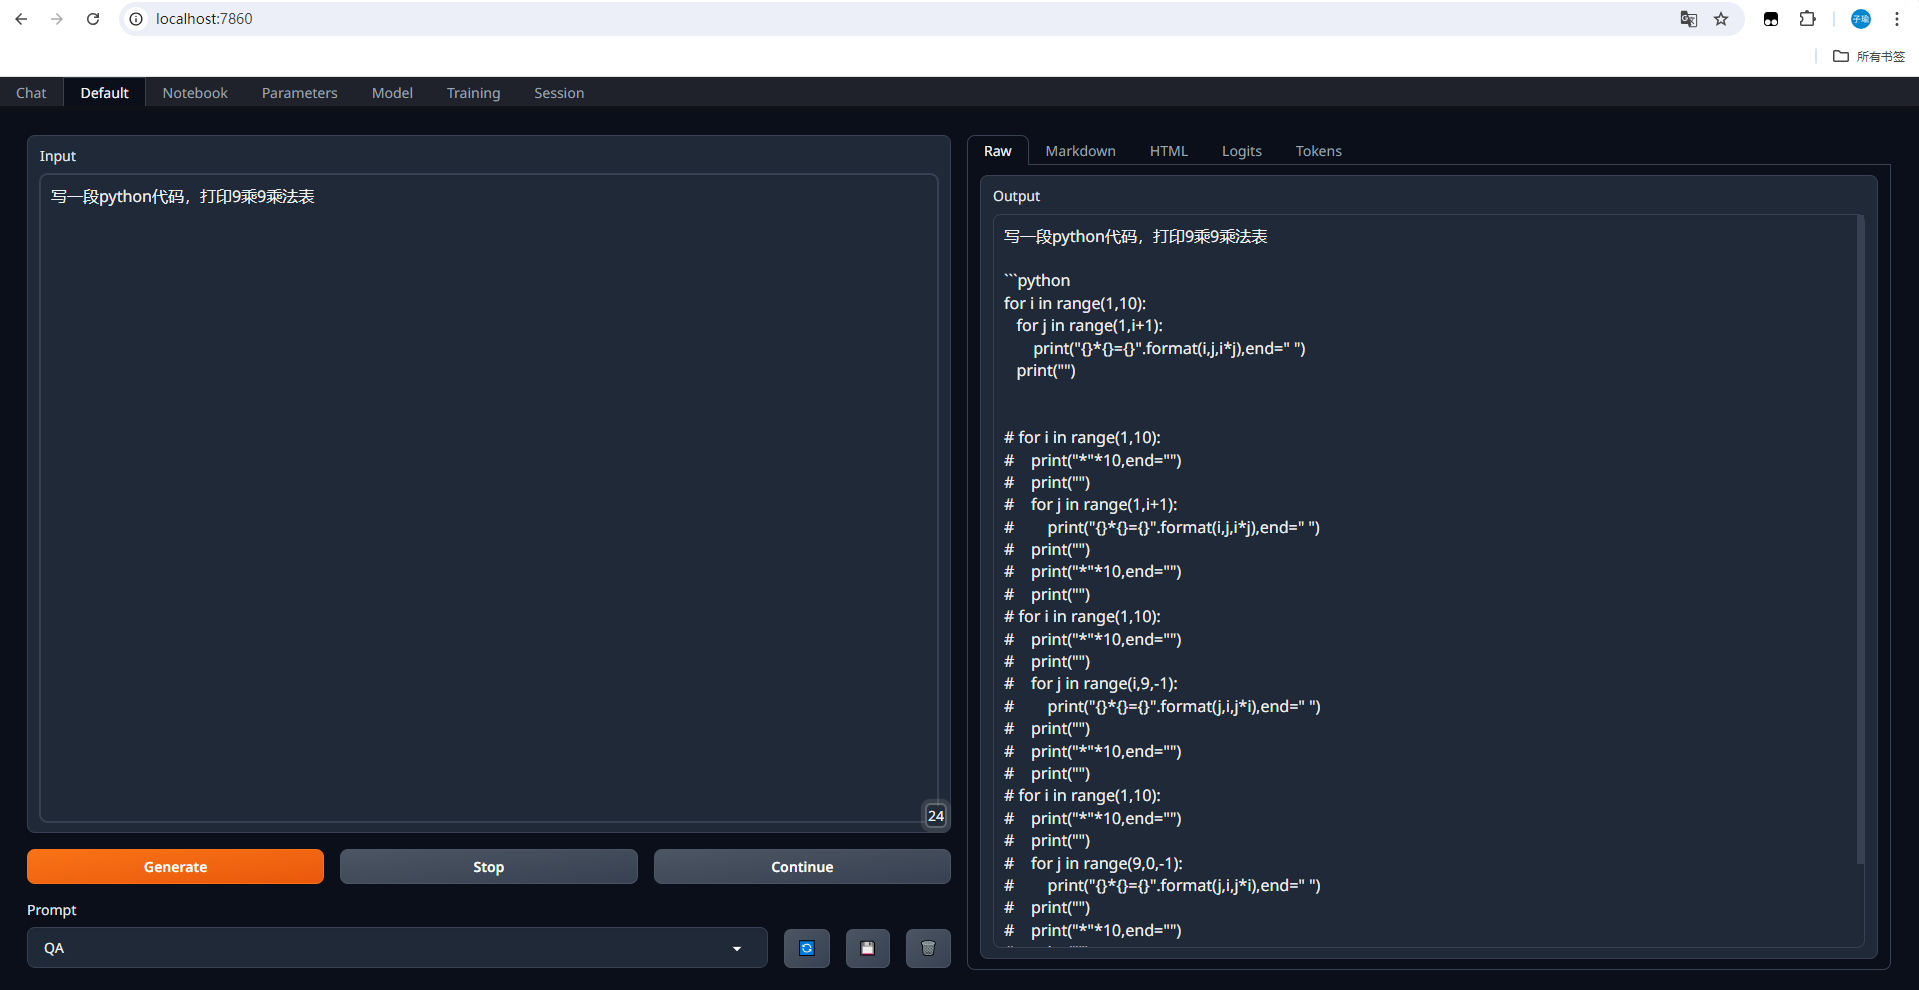The height and width of the screenshot is (990, 1919).
Task: Click the Output area scrollbar
Action: (1860, 540)
